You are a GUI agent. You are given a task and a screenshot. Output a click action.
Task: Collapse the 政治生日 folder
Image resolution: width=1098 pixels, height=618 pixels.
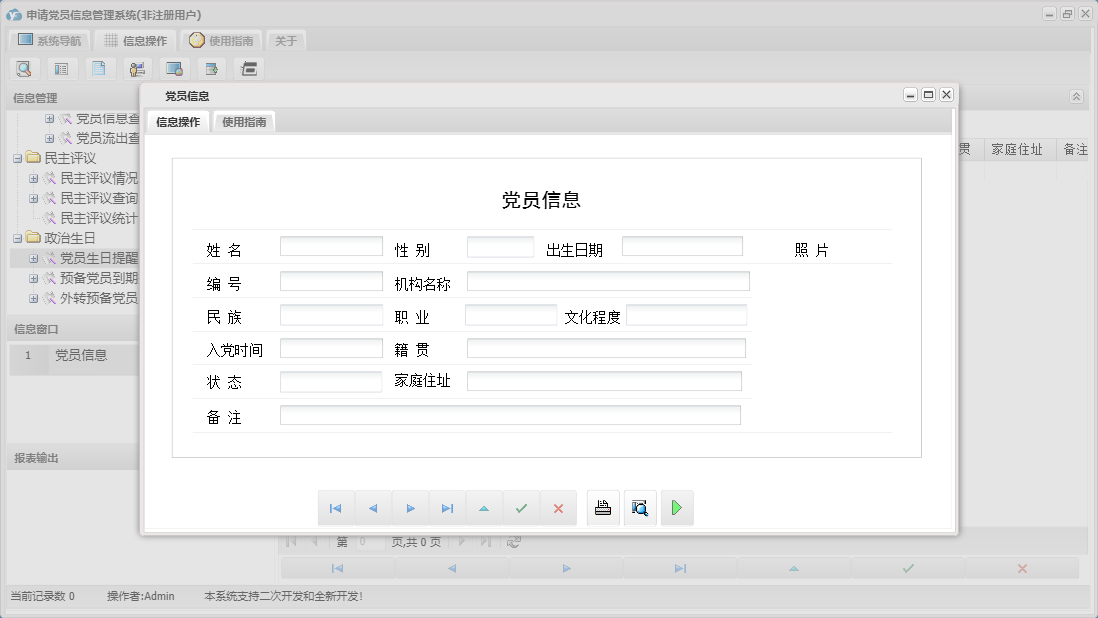coord(17,238)
